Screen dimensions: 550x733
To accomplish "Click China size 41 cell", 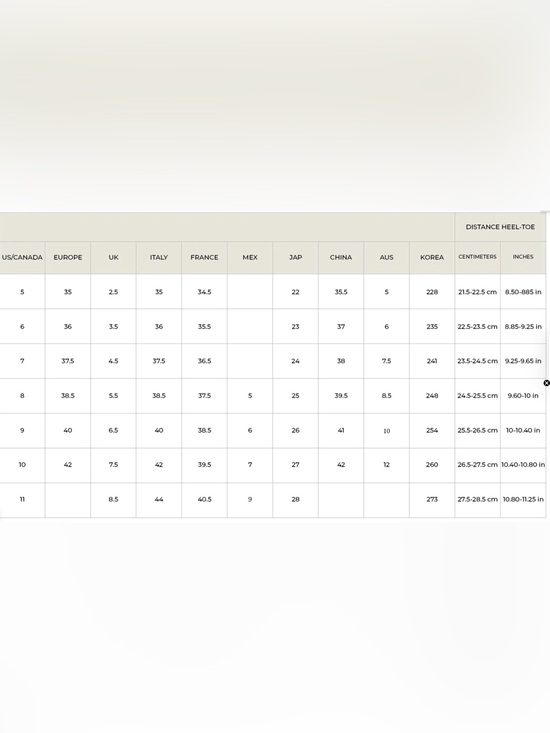I will point(341,430).
